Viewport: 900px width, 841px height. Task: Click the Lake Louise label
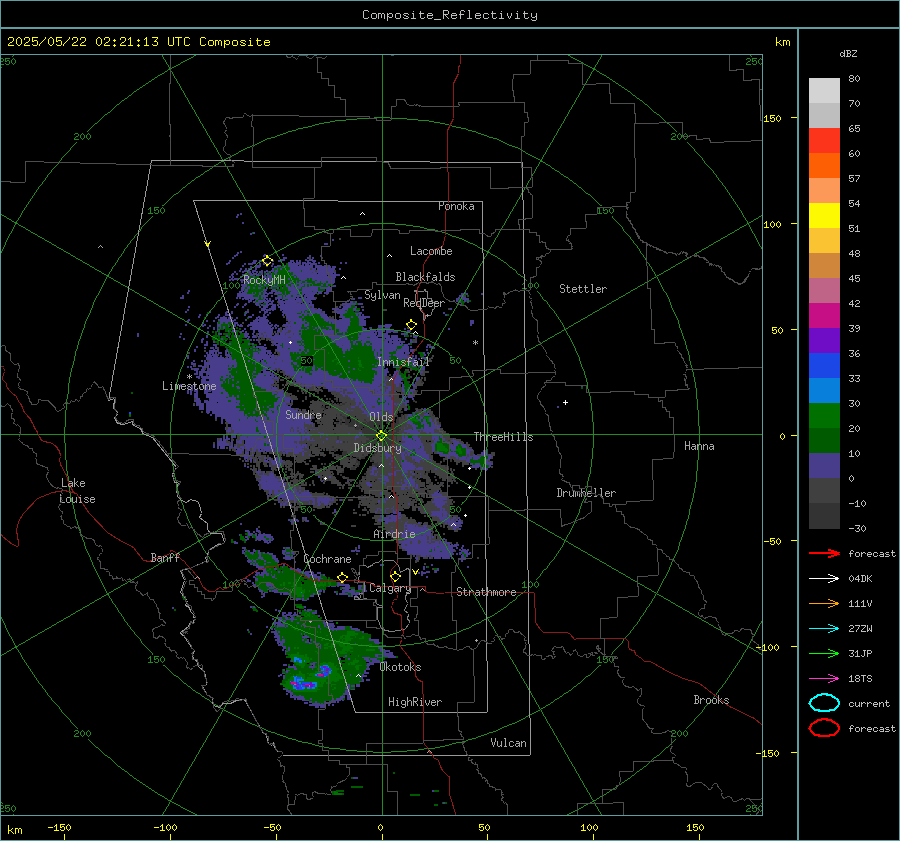coord(77,491)
